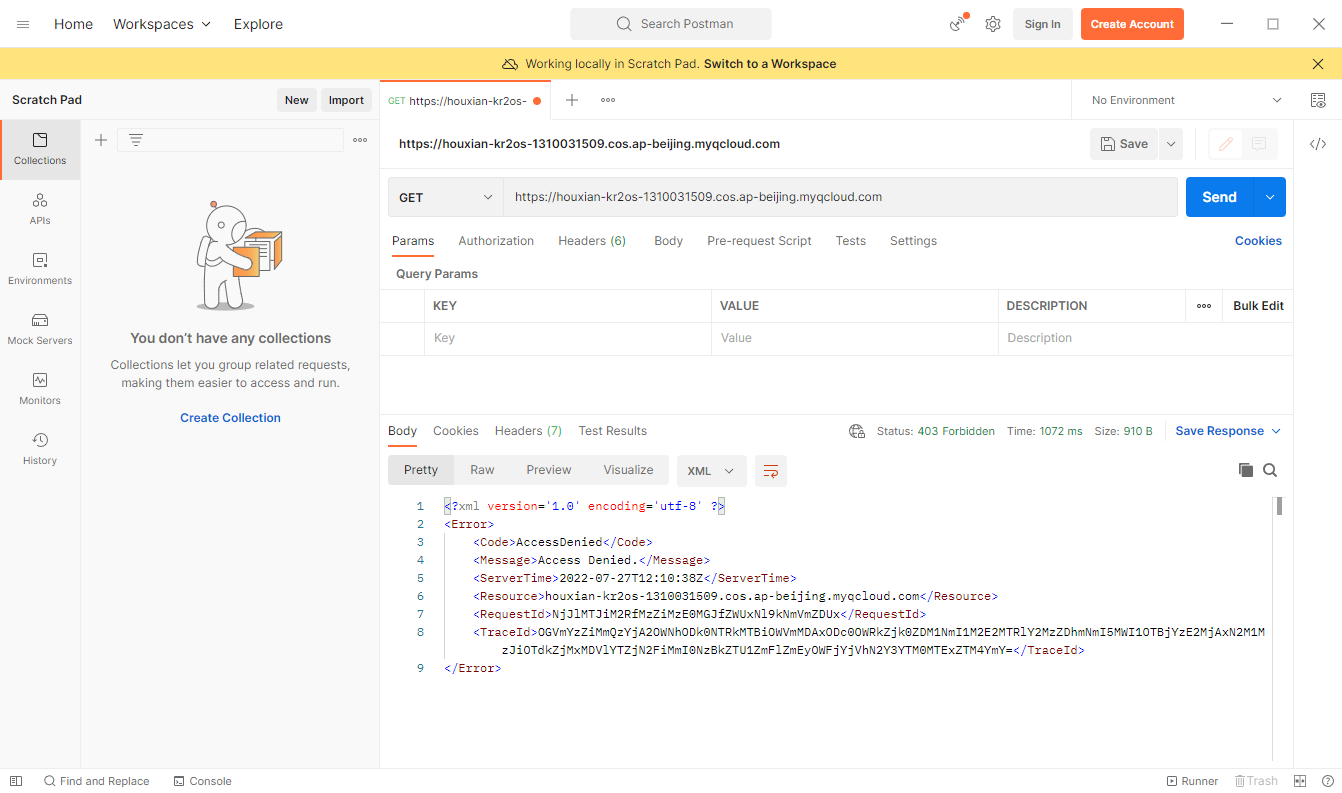Open the code snippet icon
The image size is (1342, 793).
pos(1318,144)
